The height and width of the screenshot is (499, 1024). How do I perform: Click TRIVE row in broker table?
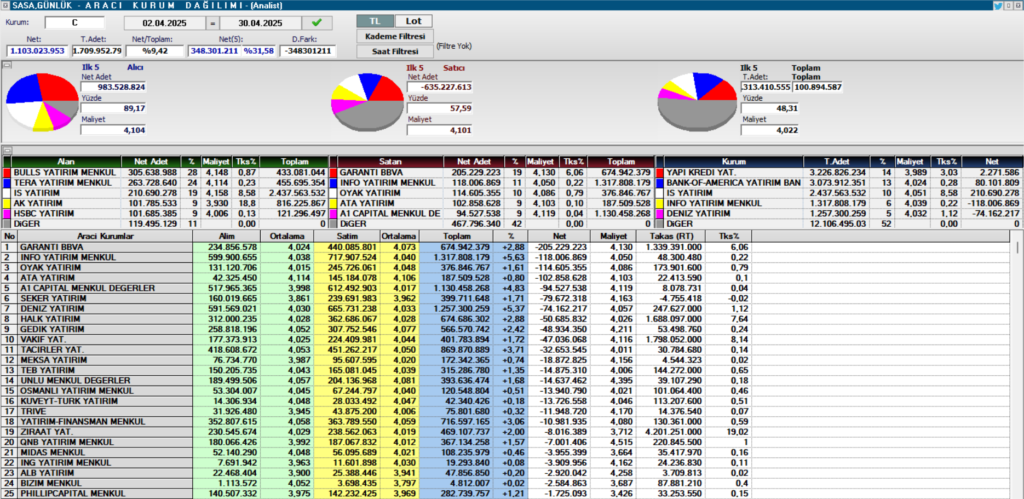[377, 411]
